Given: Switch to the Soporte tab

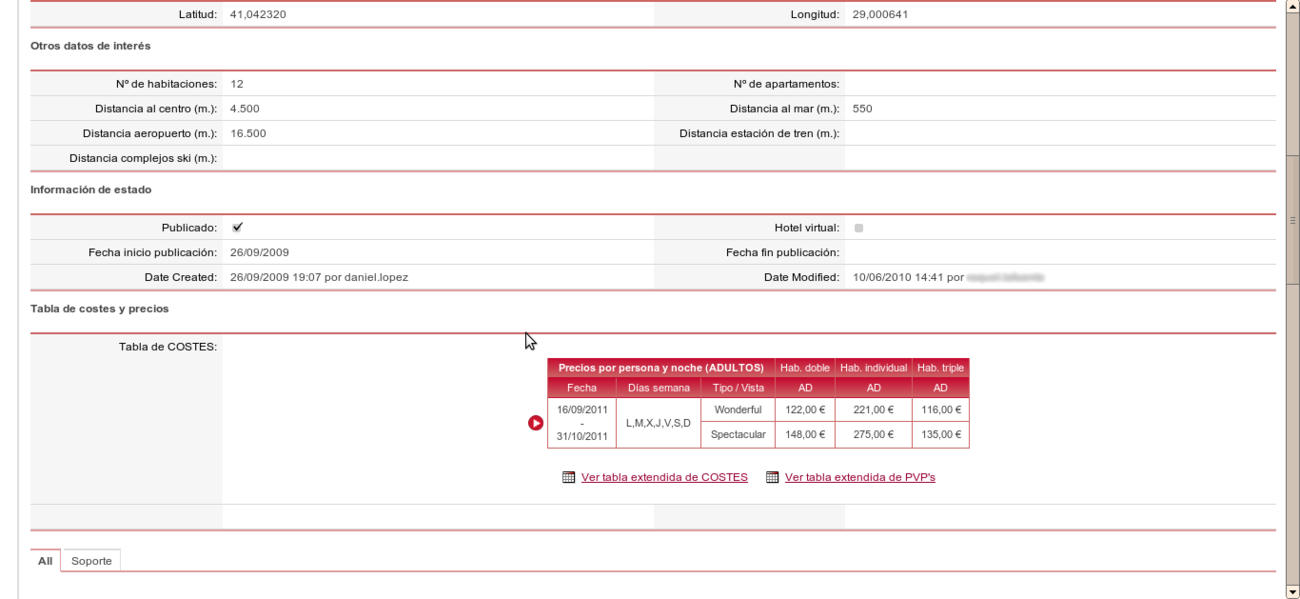Looking at the screenshot, I should point(91,561).
